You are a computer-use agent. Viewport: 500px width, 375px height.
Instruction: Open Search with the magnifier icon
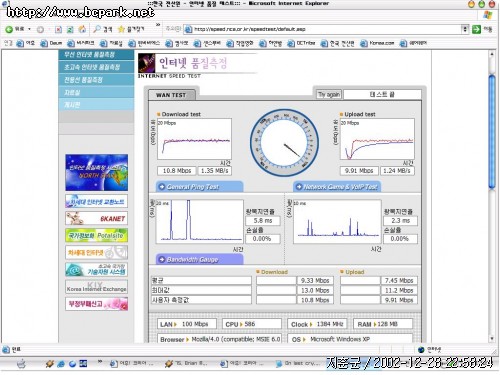pos(97,29)
